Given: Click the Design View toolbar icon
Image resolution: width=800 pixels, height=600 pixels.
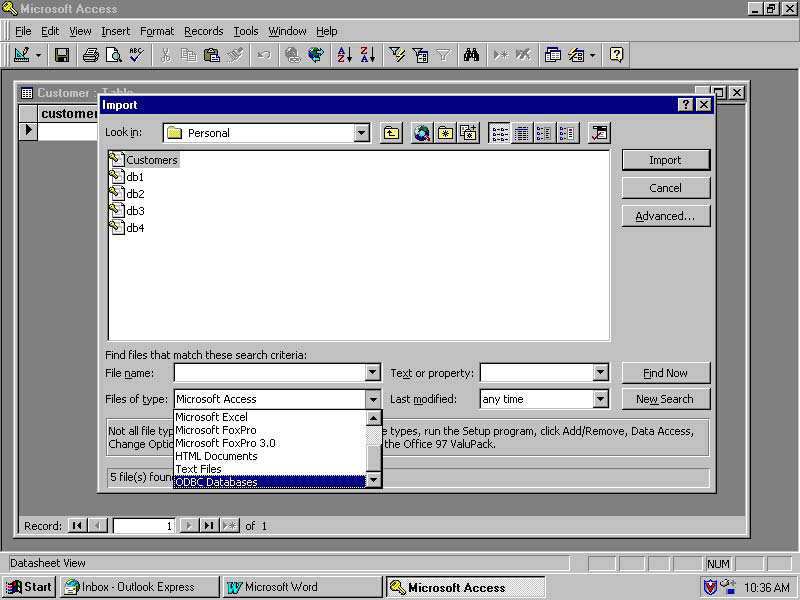Looking at the screenshot, I should tap(22, 55).
